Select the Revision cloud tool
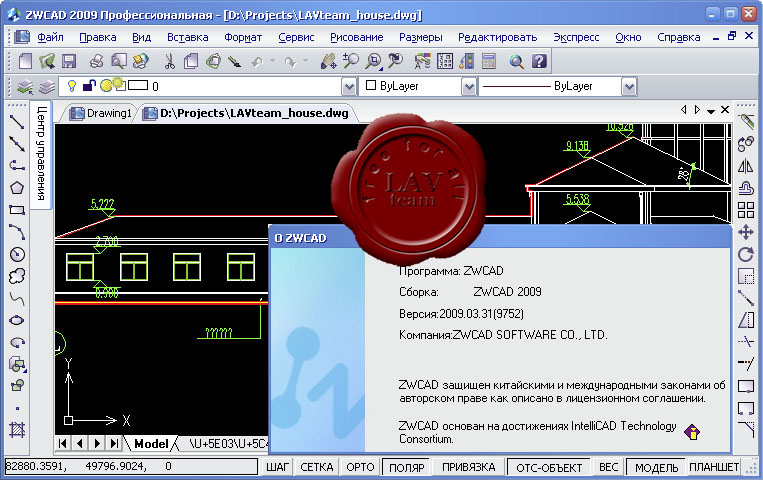The image size is (763, 480). pyautogui.click(x=17, y=276)
